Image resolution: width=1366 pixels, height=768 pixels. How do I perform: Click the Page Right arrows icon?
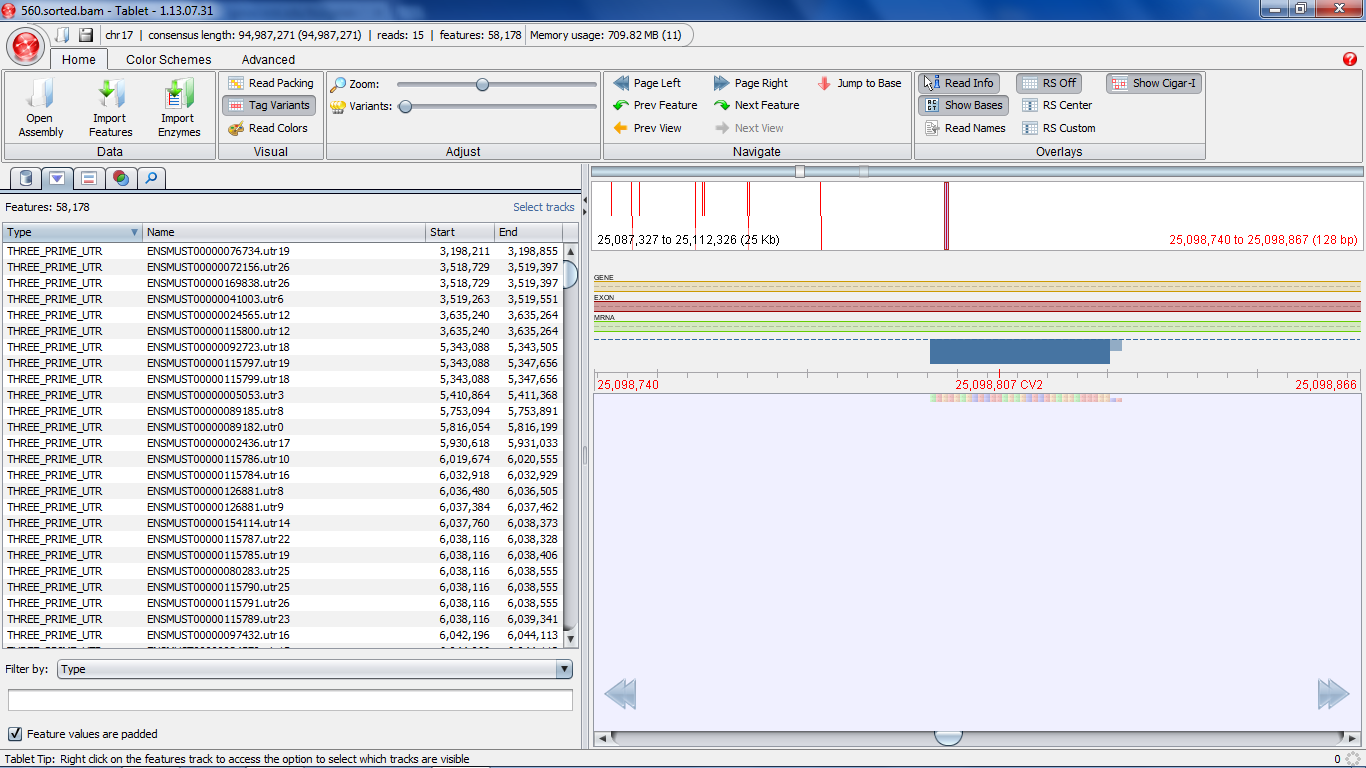tap(722, 83)
